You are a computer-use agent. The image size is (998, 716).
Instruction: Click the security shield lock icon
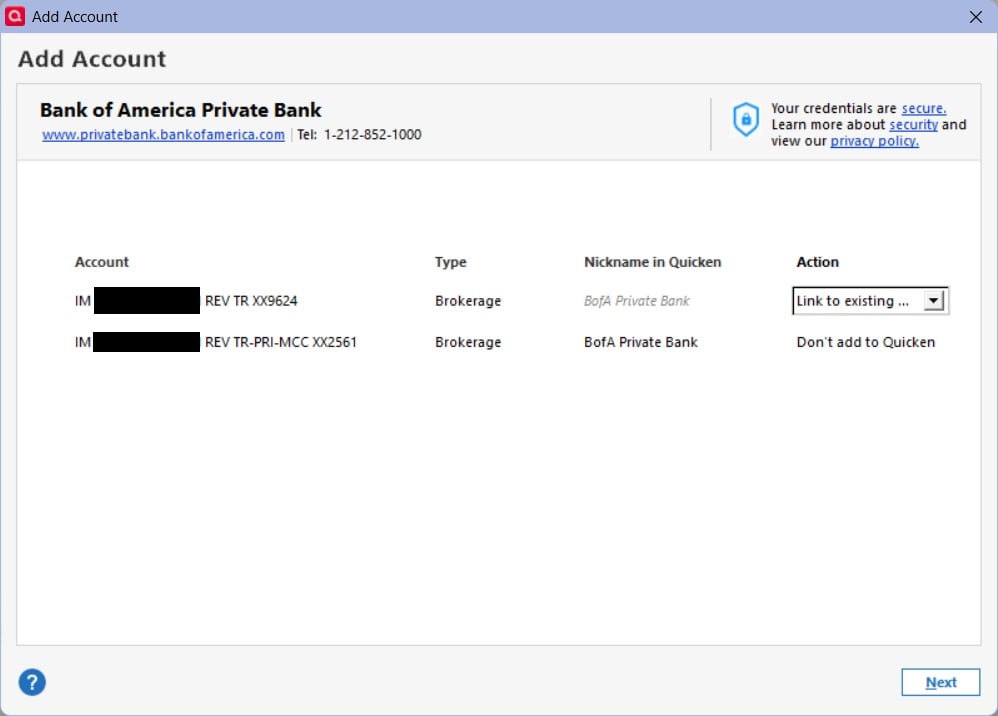pos(745,119)
